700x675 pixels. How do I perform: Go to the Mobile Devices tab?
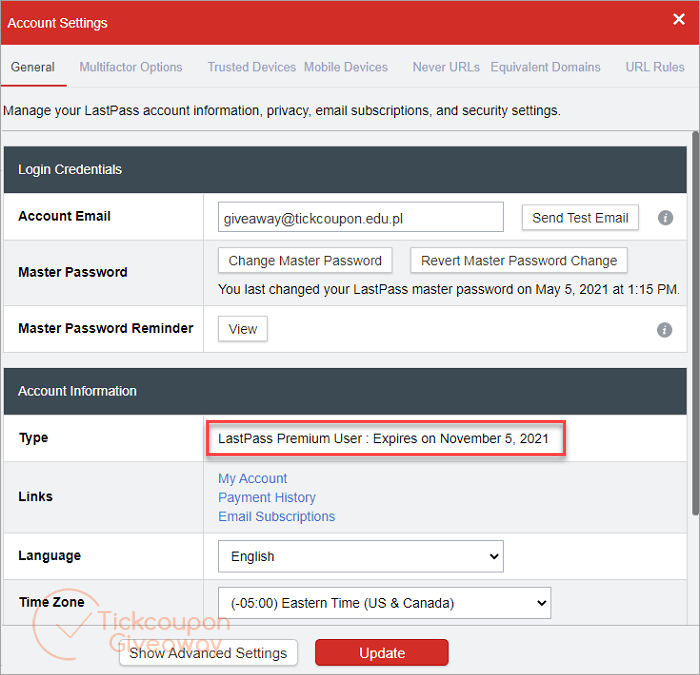[346, 67]
